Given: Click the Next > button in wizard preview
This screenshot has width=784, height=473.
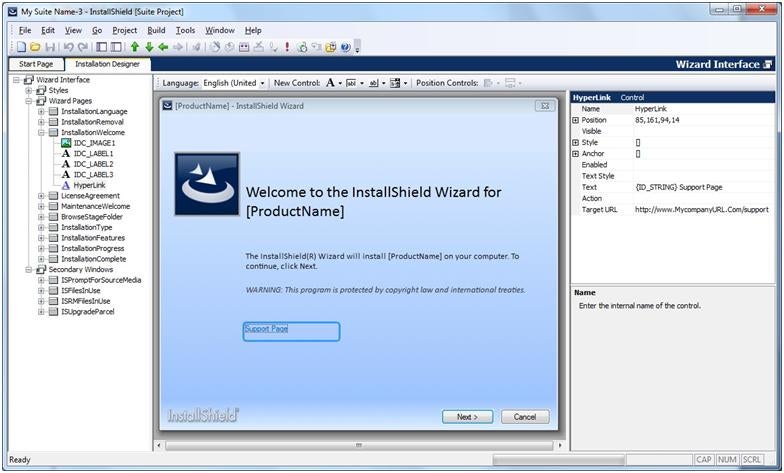Looking at the screenshot, I should pos(468,416).
